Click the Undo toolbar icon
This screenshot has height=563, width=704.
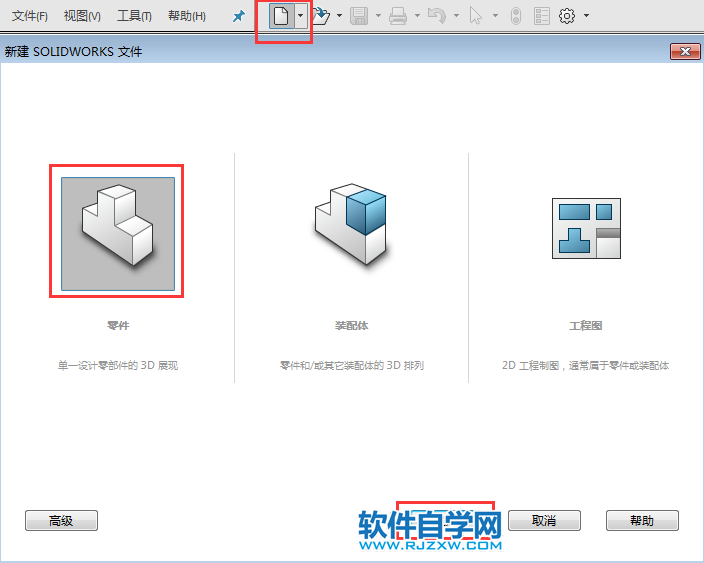(x=437, y=16)
